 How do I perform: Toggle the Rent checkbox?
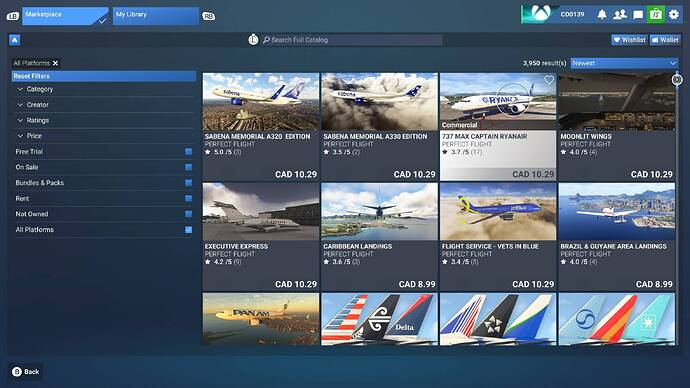188,198
